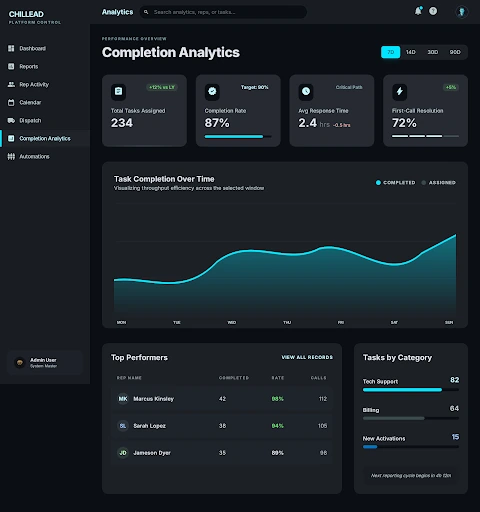Click the First-Call Resolution lightning icon
The width and height of the screenshot is (480, 512).
pos(399,91)
